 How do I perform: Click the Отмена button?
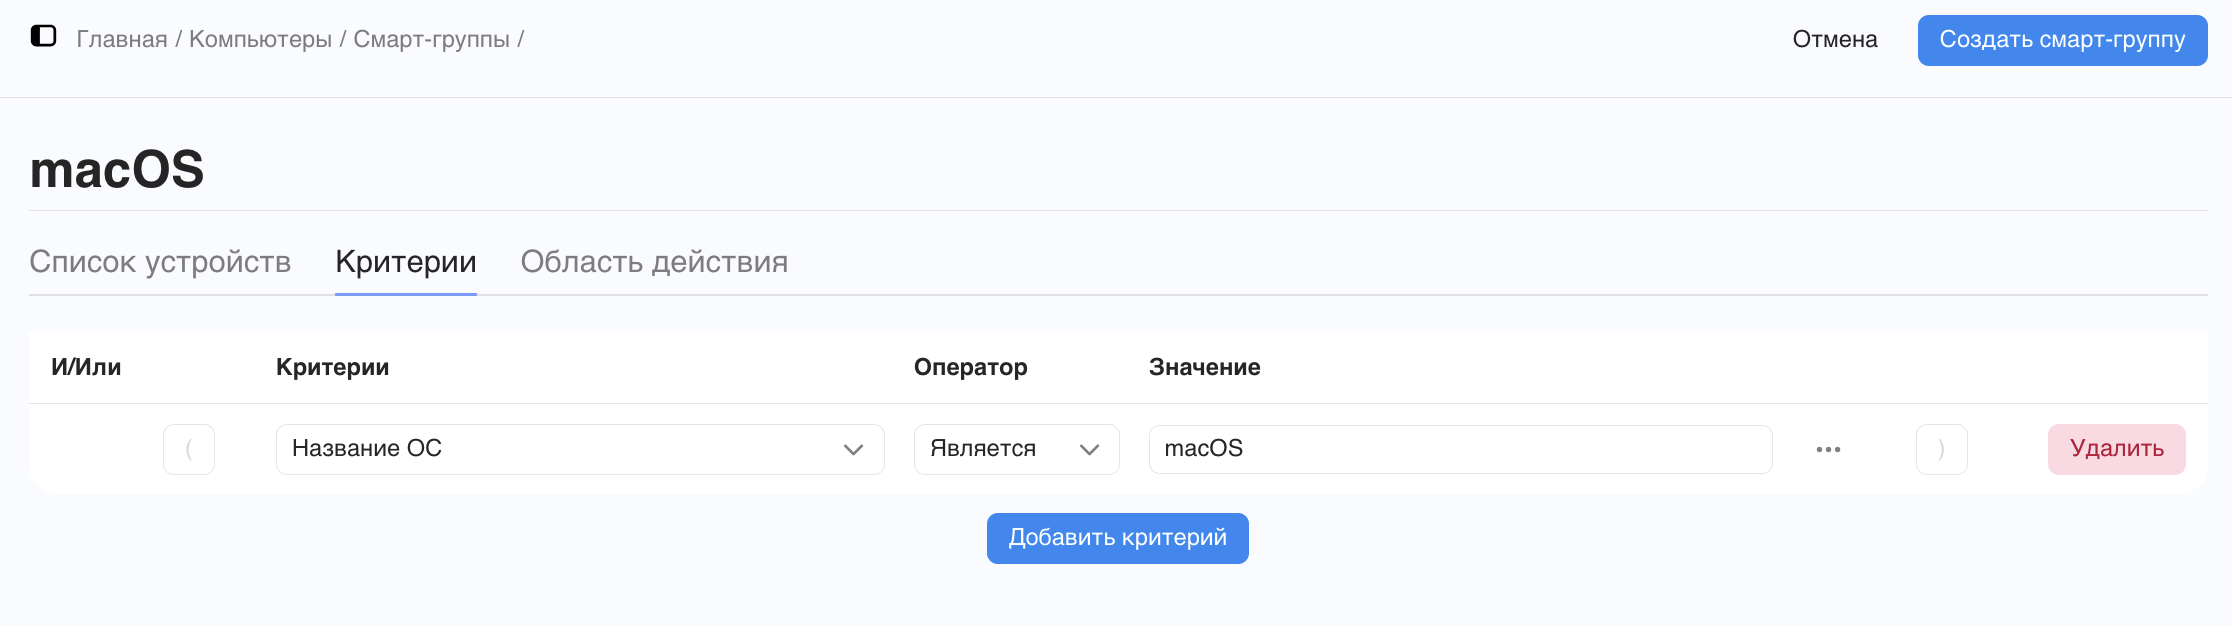point(1835,40)
